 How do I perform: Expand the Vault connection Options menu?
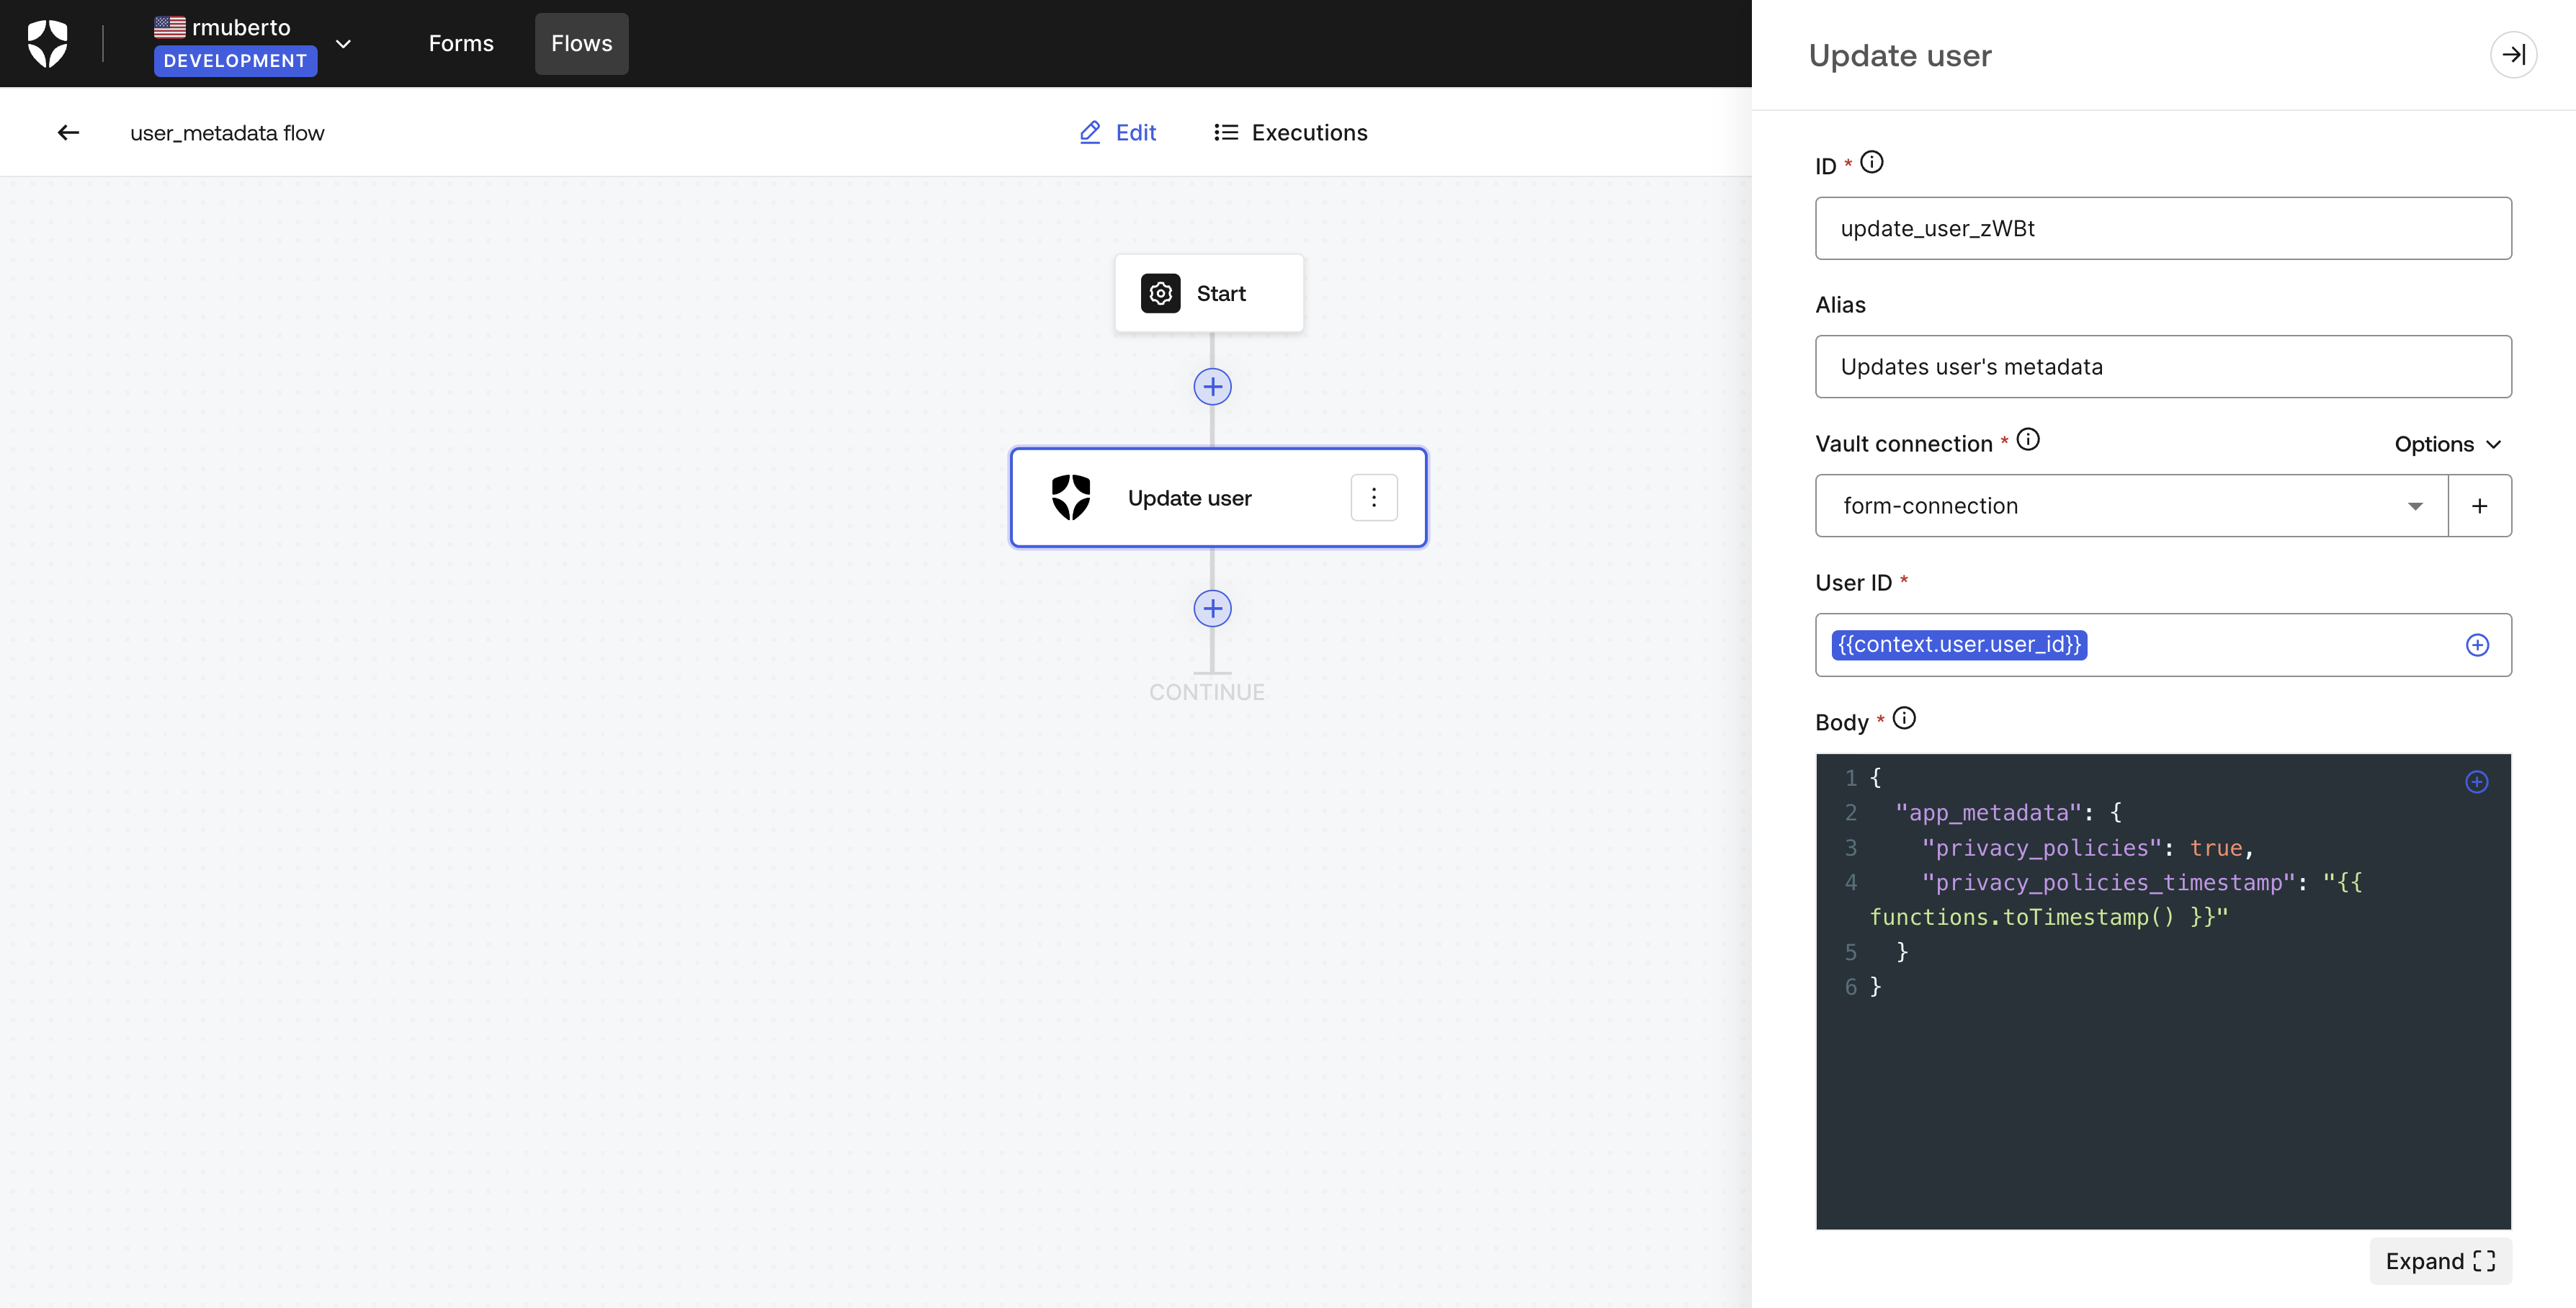click(x=2448, y=444)
